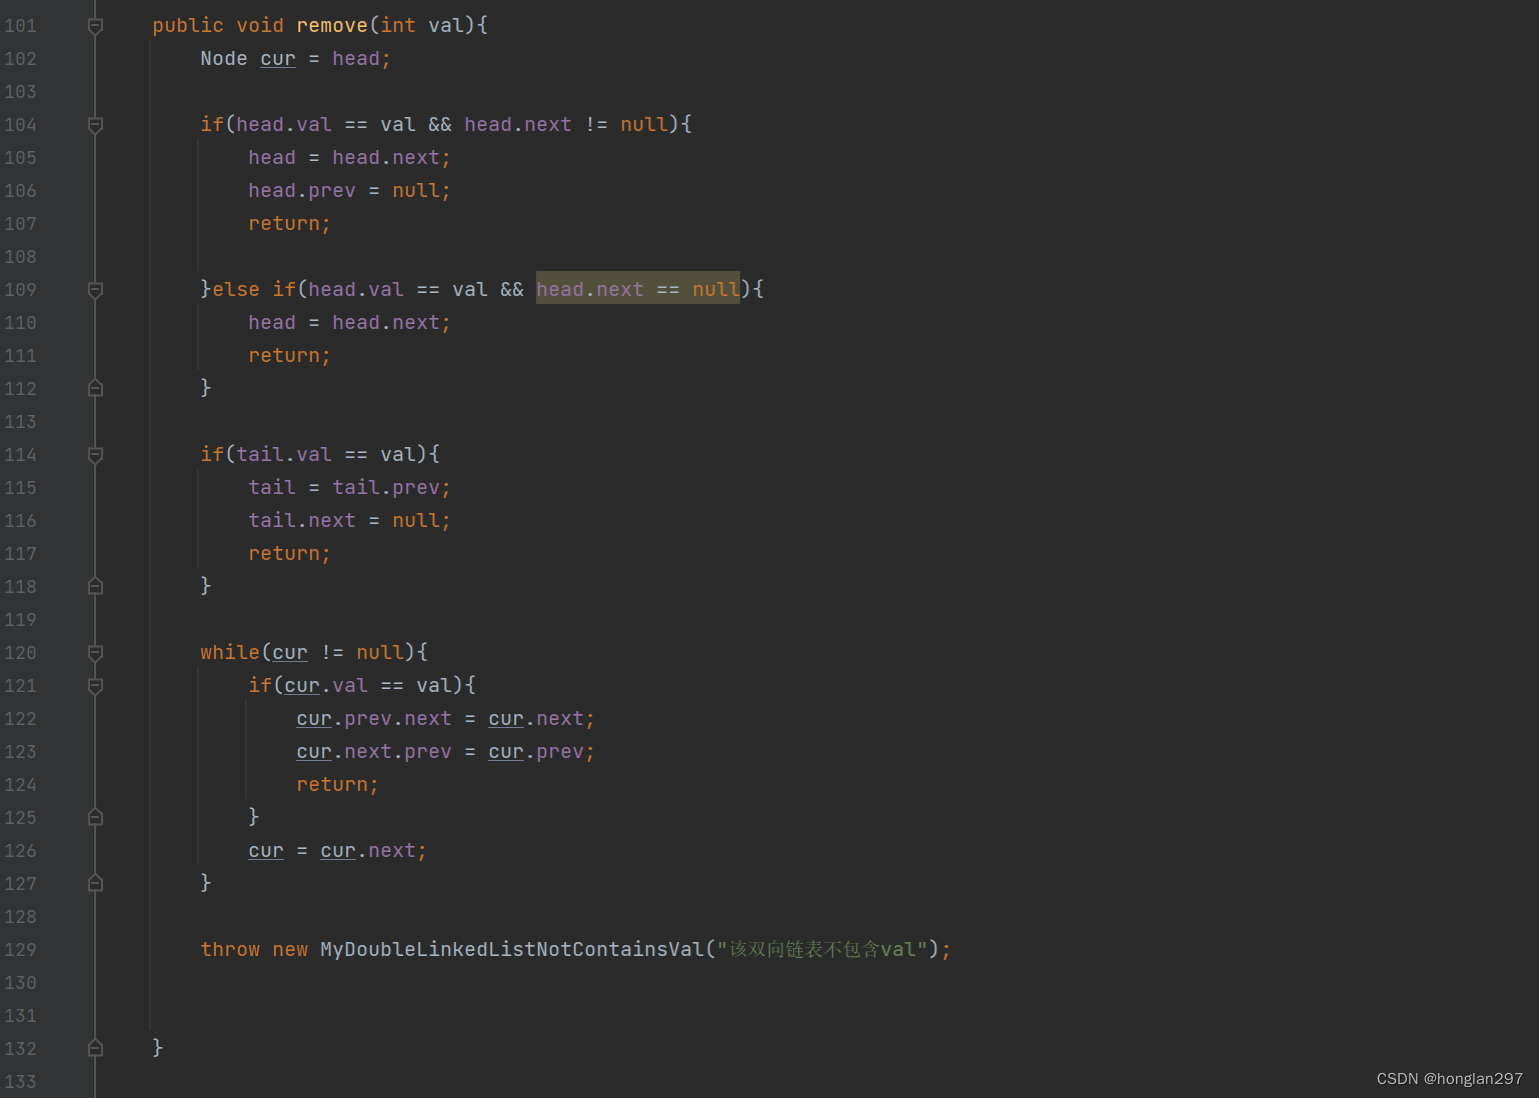Click 'cur.val' on line 121

(x=326, y=685)
